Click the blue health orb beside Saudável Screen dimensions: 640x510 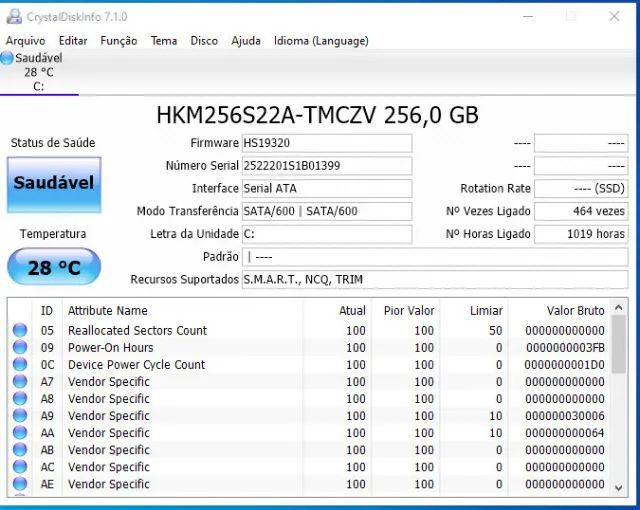7,58
